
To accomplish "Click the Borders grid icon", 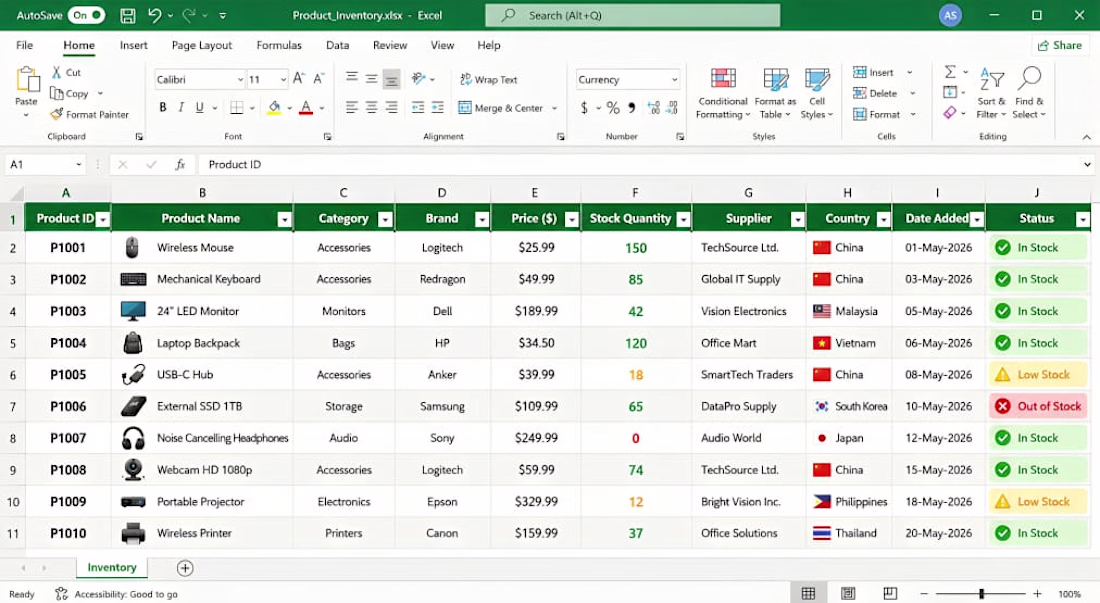I will point(236,107).
